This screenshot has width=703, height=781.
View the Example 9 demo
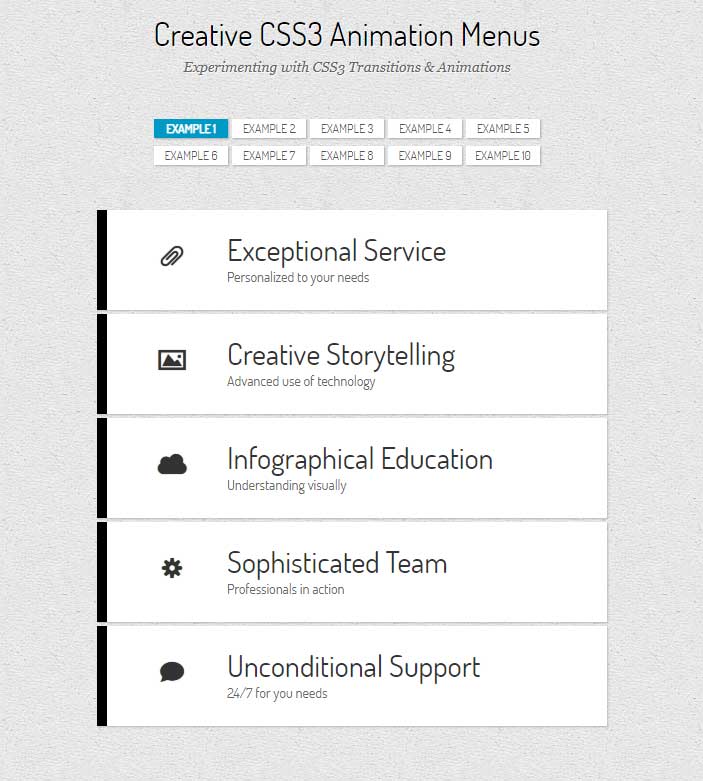click(425, 155)
